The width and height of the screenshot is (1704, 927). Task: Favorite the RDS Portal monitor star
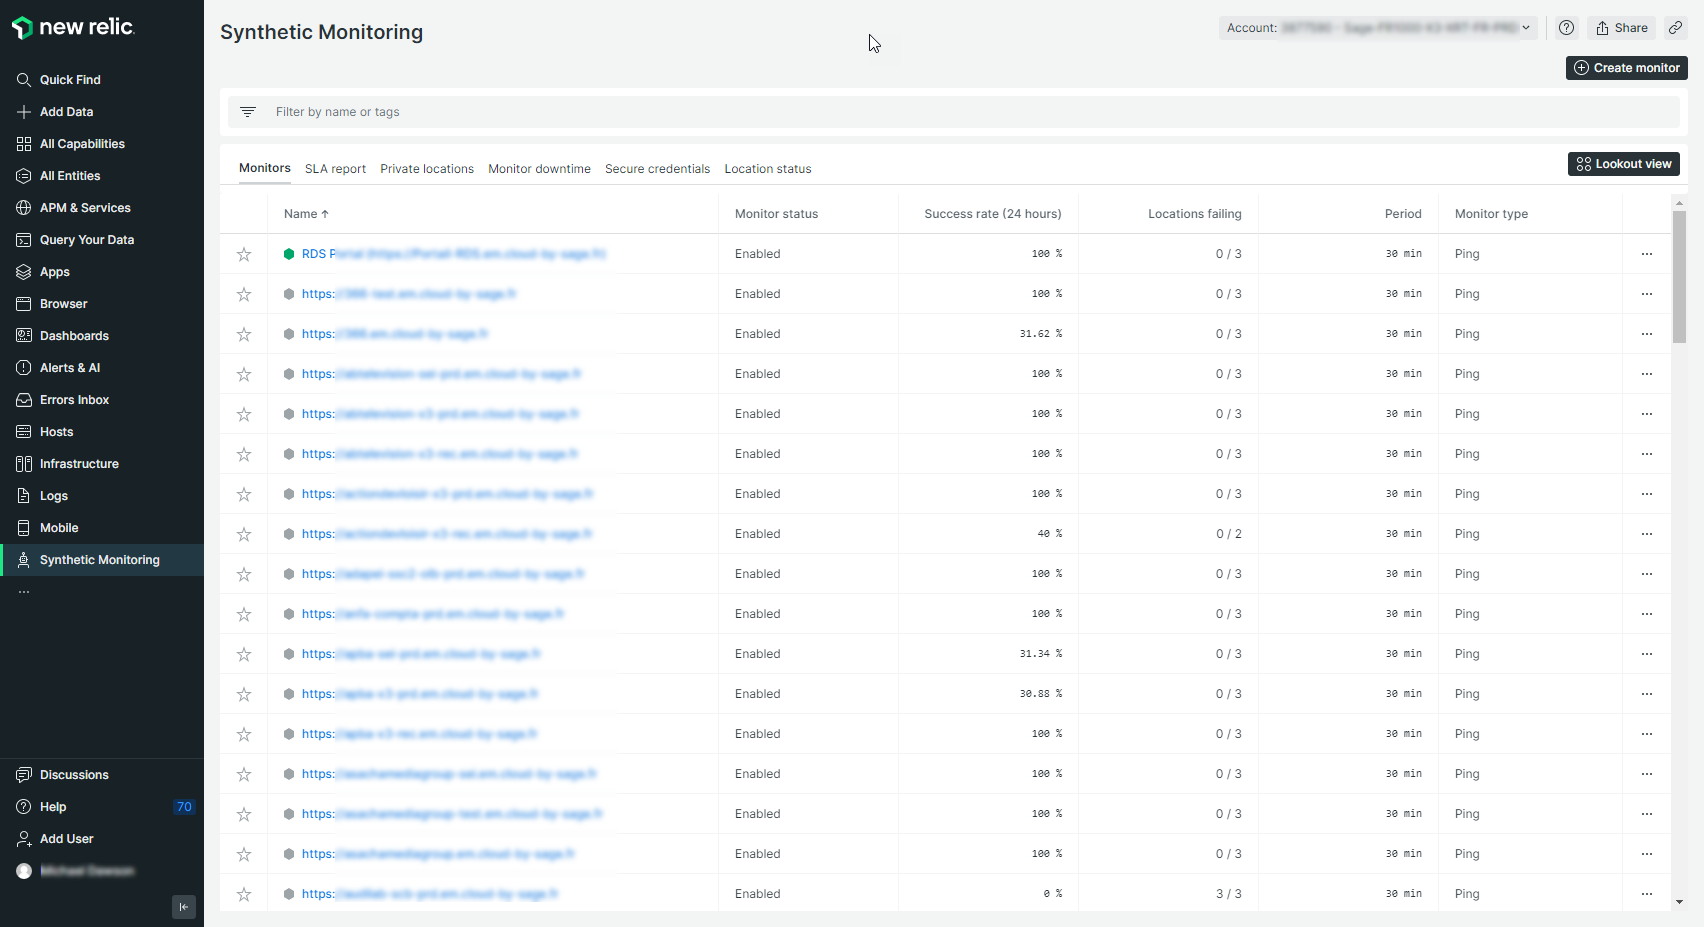coord(244,254)
